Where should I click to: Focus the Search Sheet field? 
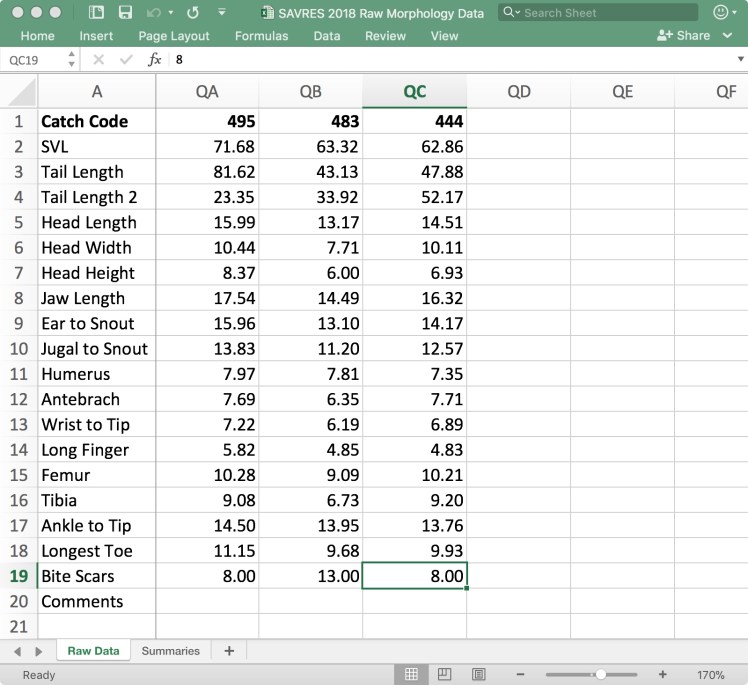pos(598,12)
